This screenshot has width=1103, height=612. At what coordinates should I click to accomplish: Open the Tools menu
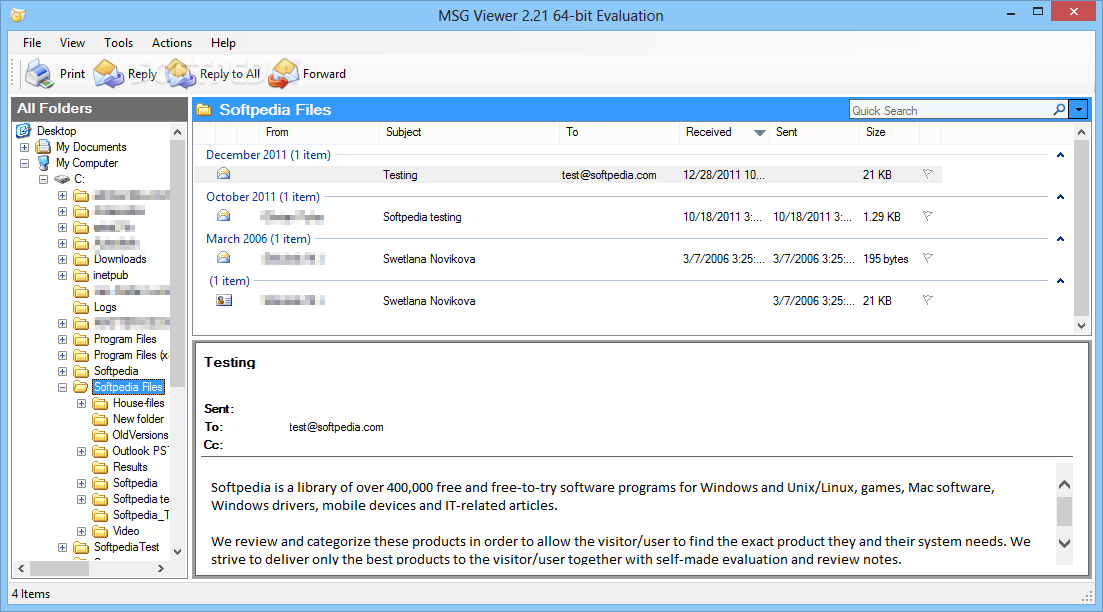(118, 43)
